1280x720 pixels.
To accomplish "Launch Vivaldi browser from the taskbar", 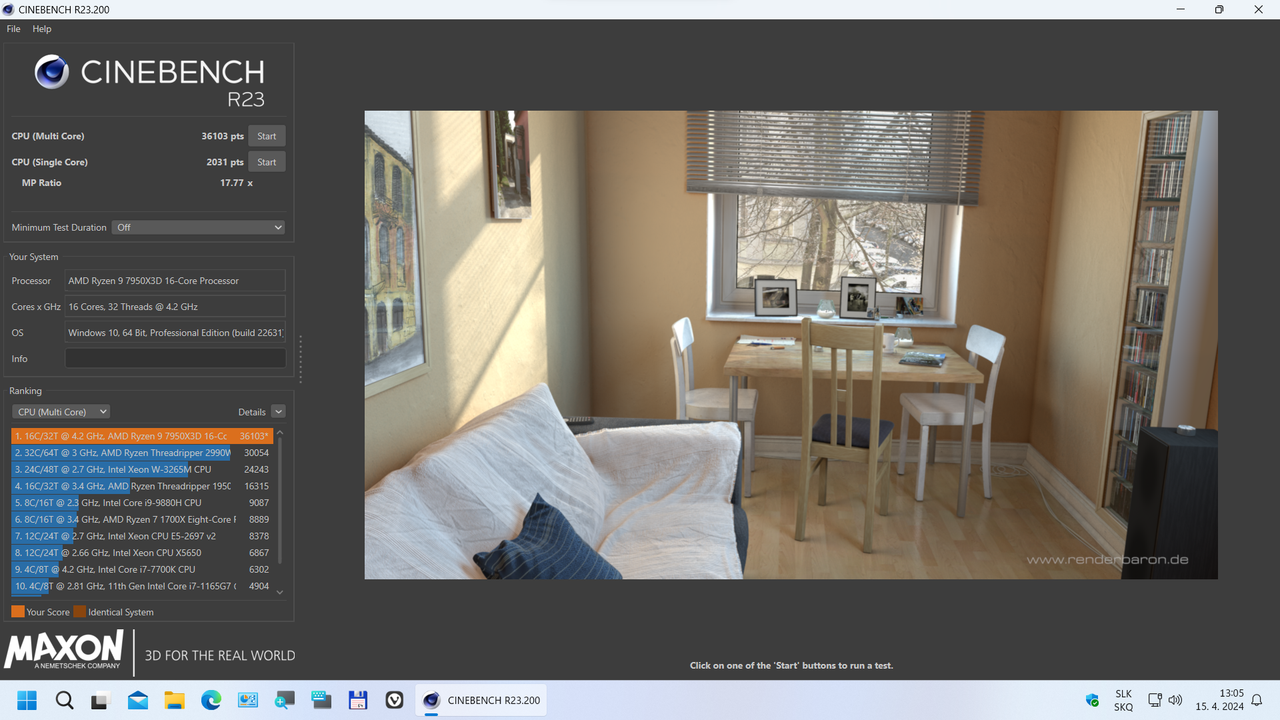I will click(x=394, y=700).
